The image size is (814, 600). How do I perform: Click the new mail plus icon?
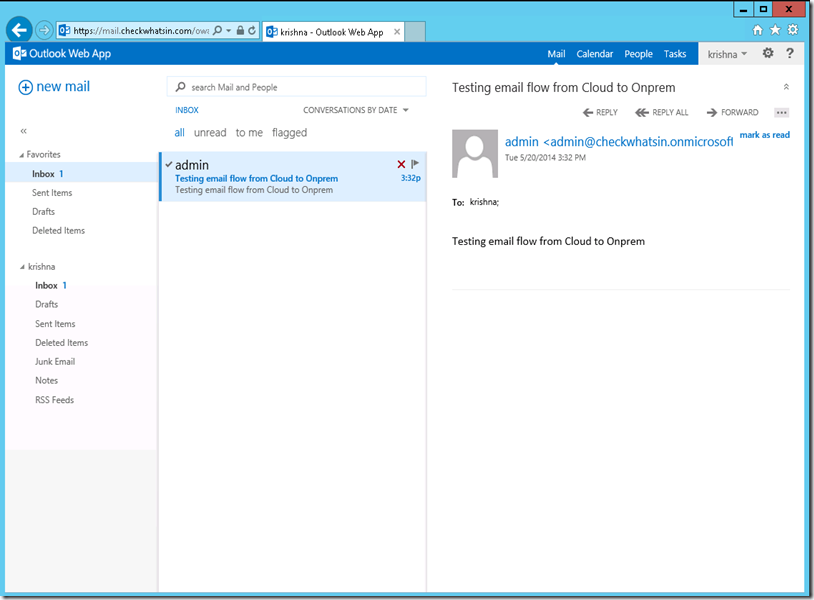tap(25, 87)
